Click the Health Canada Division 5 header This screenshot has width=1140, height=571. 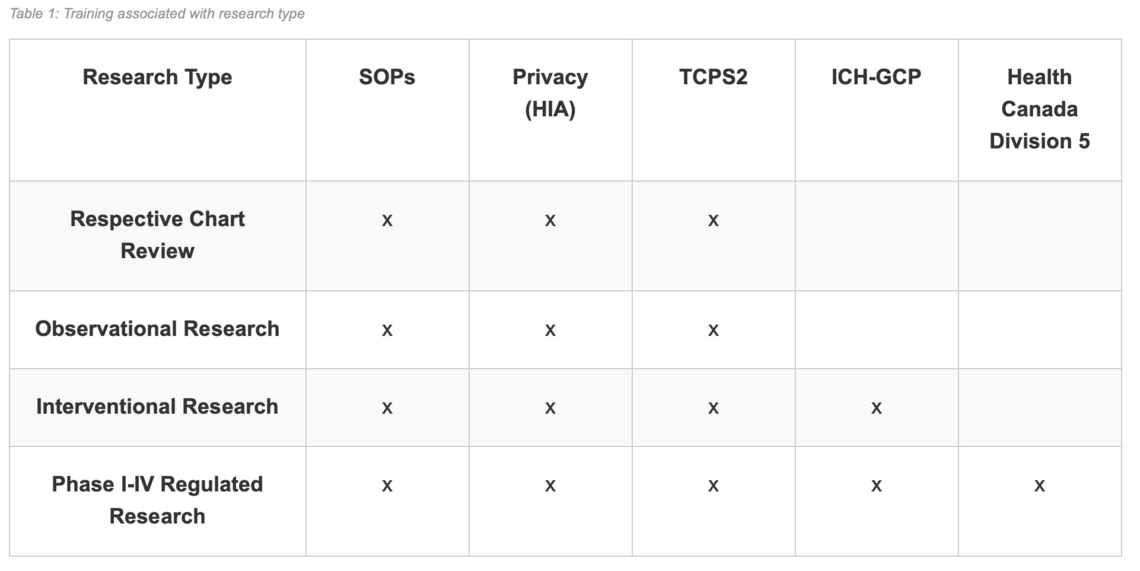(1039, 109)
